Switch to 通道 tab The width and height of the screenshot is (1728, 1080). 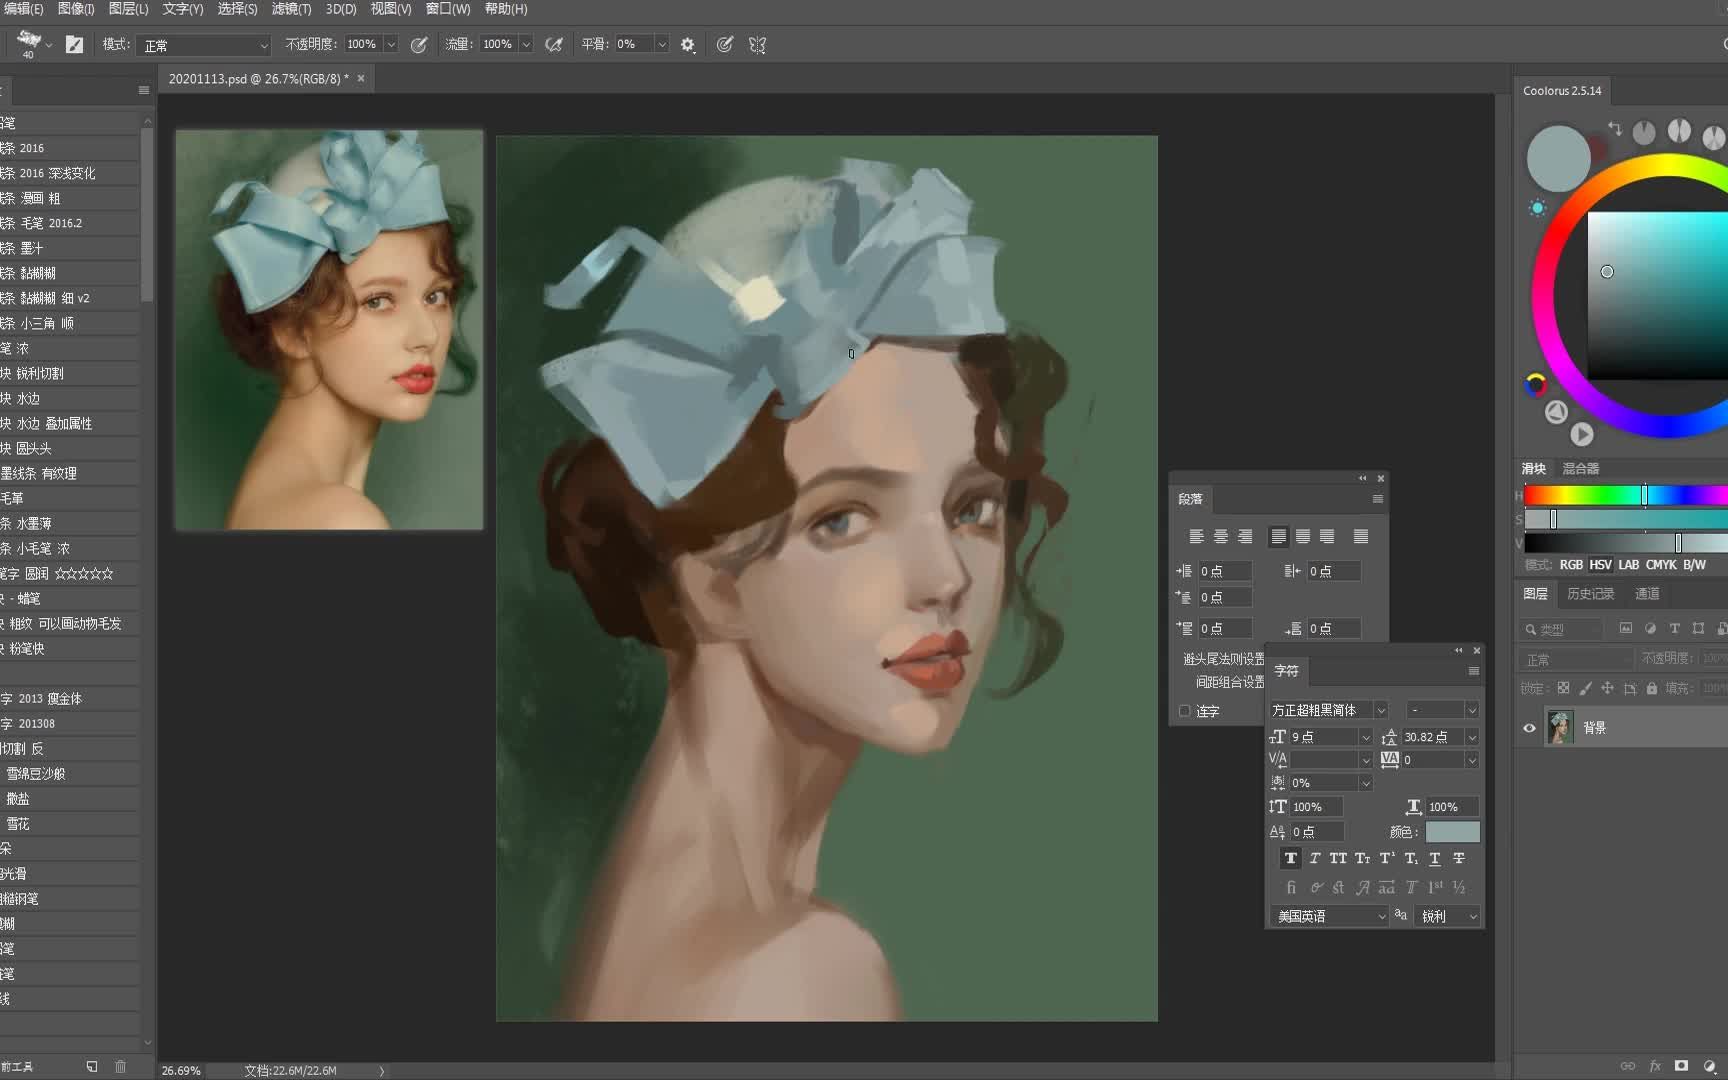coord(1647,594)
